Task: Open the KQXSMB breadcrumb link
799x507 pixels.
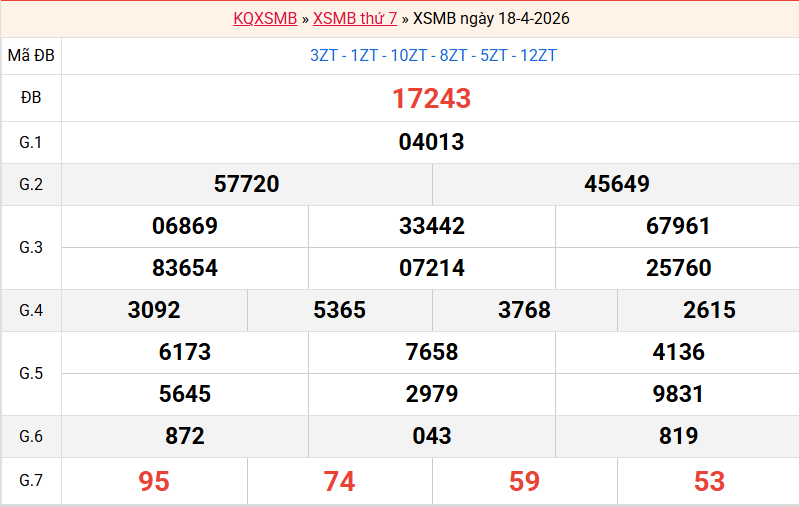Action: point(265,19)
